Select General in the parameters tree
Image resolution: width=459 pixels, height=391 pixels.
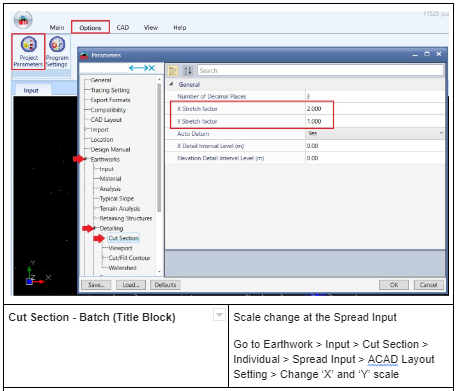101,80
